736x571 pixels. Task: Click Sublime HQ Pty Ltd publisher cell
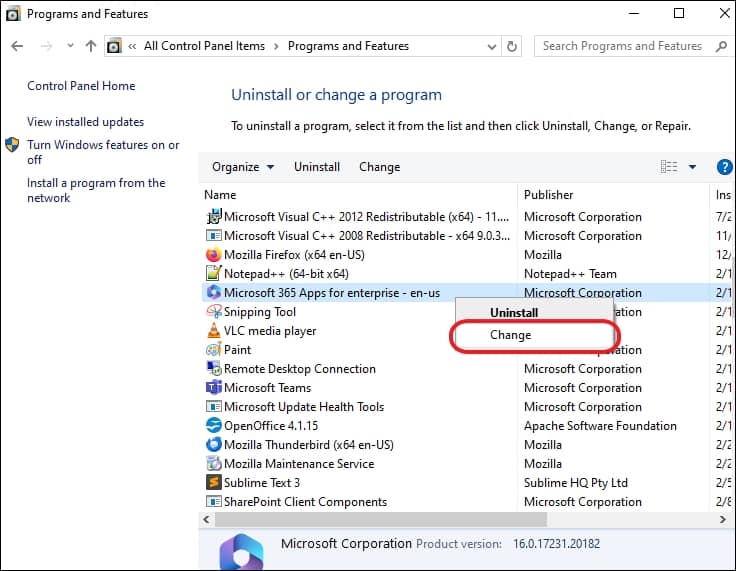coord(575,483)
